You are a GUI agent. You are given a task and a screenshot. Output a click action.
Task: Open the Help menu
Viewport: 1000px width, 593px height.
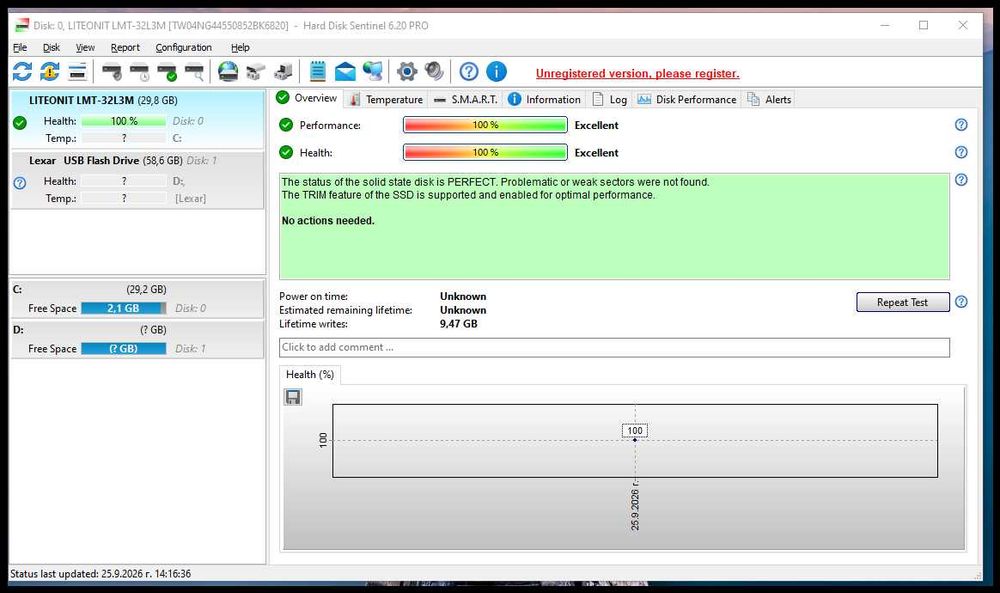(x=240, y=47)
